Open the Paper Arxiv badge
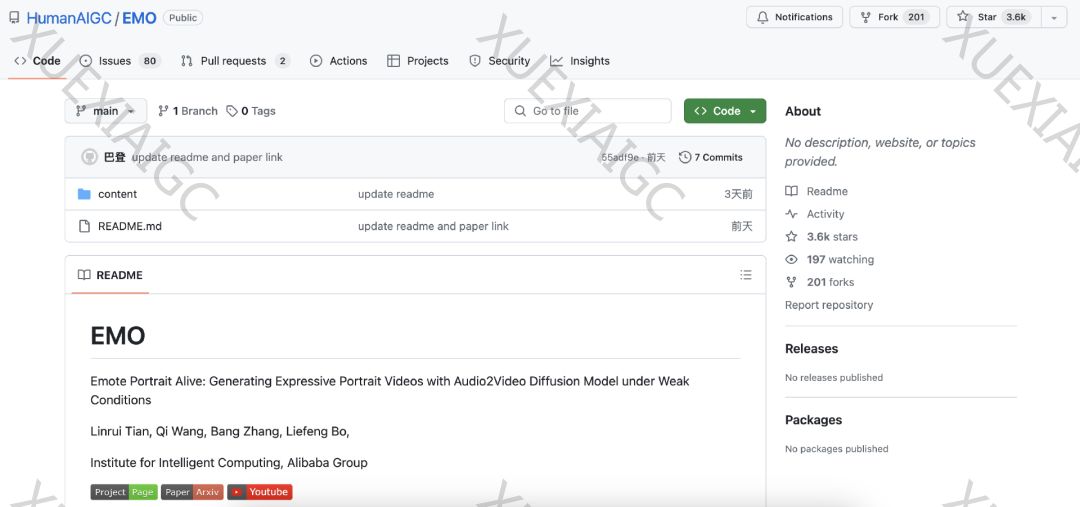1080x507 pixels. (192, 492)
